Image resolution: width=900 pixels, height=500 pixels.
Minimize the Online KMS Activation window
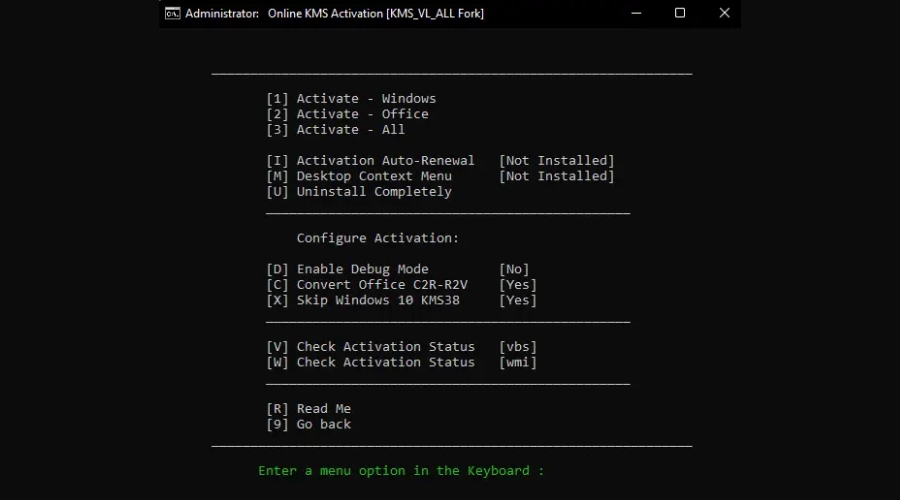(636, 13)
